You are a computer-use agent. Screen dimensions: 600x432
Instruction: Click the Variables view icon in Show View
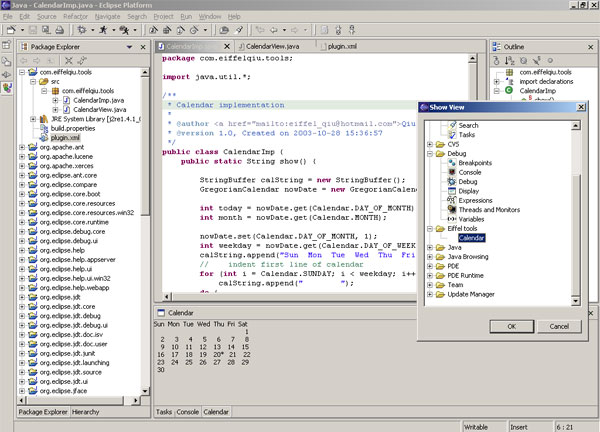(452, 219)
